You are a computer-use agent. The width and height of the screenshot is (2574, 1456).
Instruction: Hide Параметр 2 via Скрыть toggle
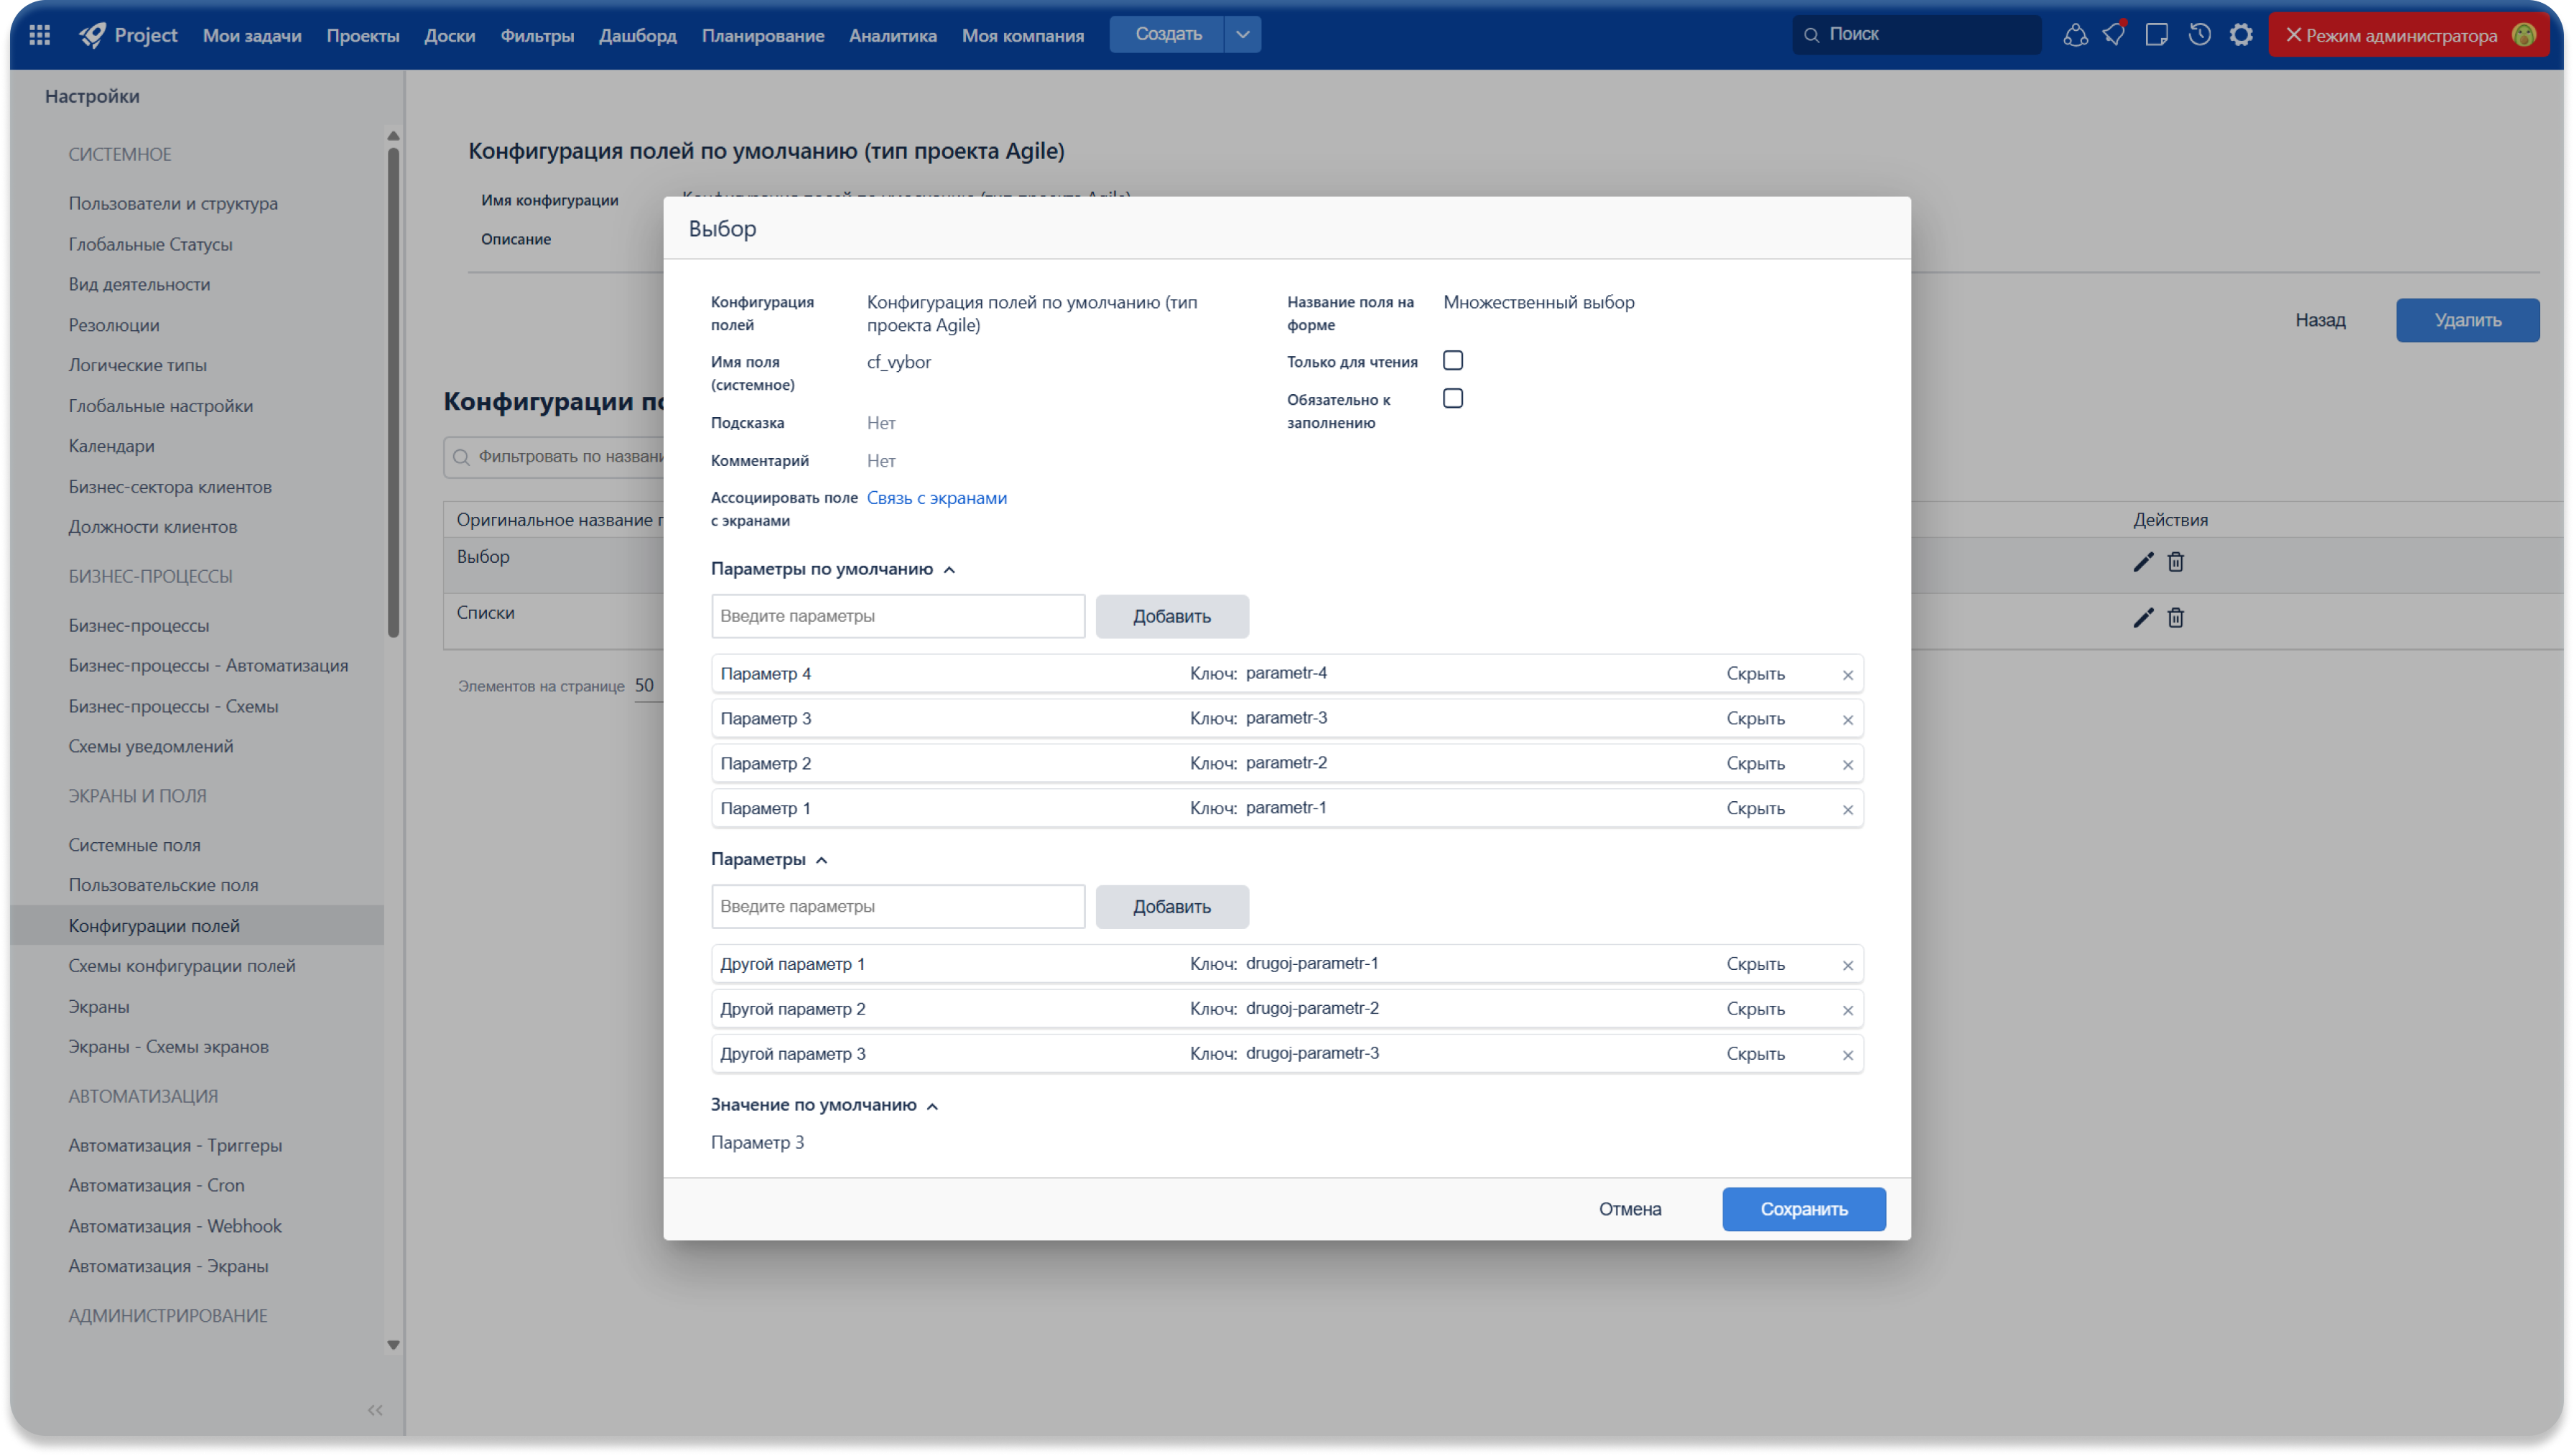(x=1755, y=763)
